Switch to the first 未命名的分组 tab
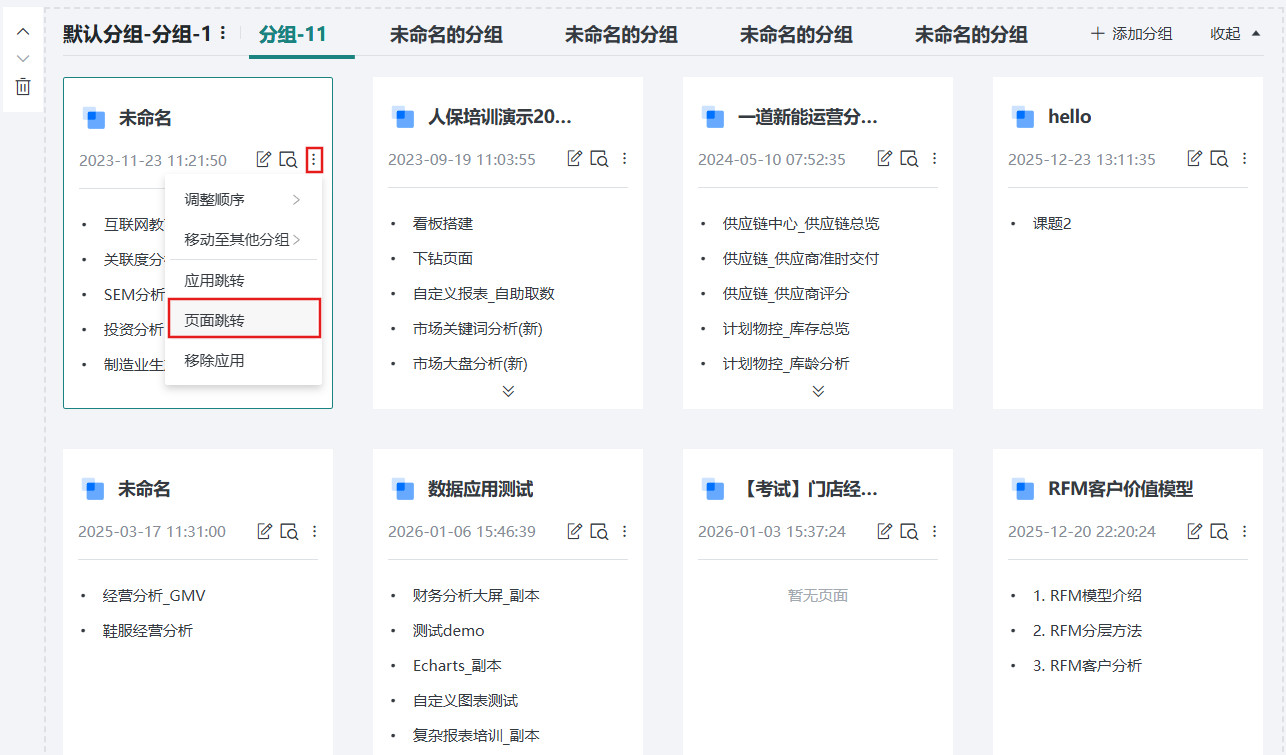Image resolution: width=1286 pixels, height=755 pixels. click(x=447, y=33)
